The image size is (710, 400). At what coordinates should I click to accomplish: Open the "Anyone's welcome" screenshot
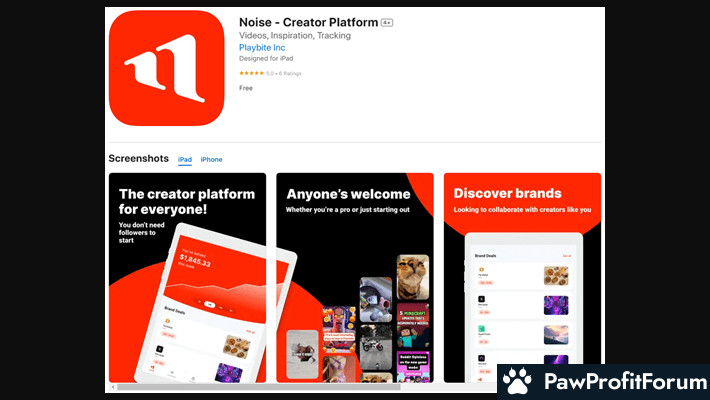355,278
